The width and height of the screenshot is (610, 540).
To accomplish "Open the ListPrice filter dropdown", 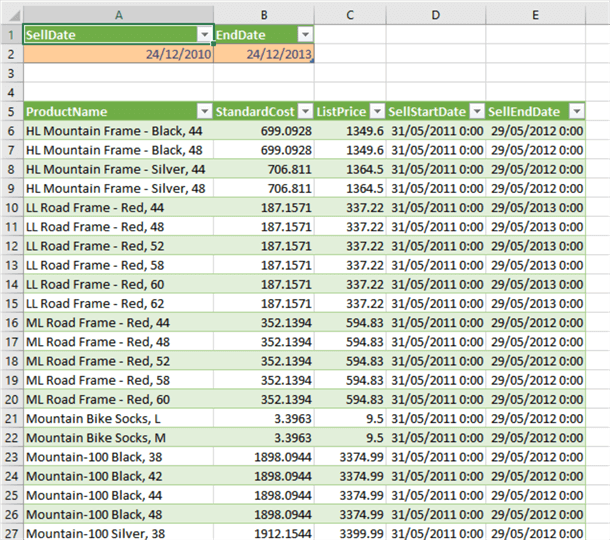I will [x=377, y=112].
